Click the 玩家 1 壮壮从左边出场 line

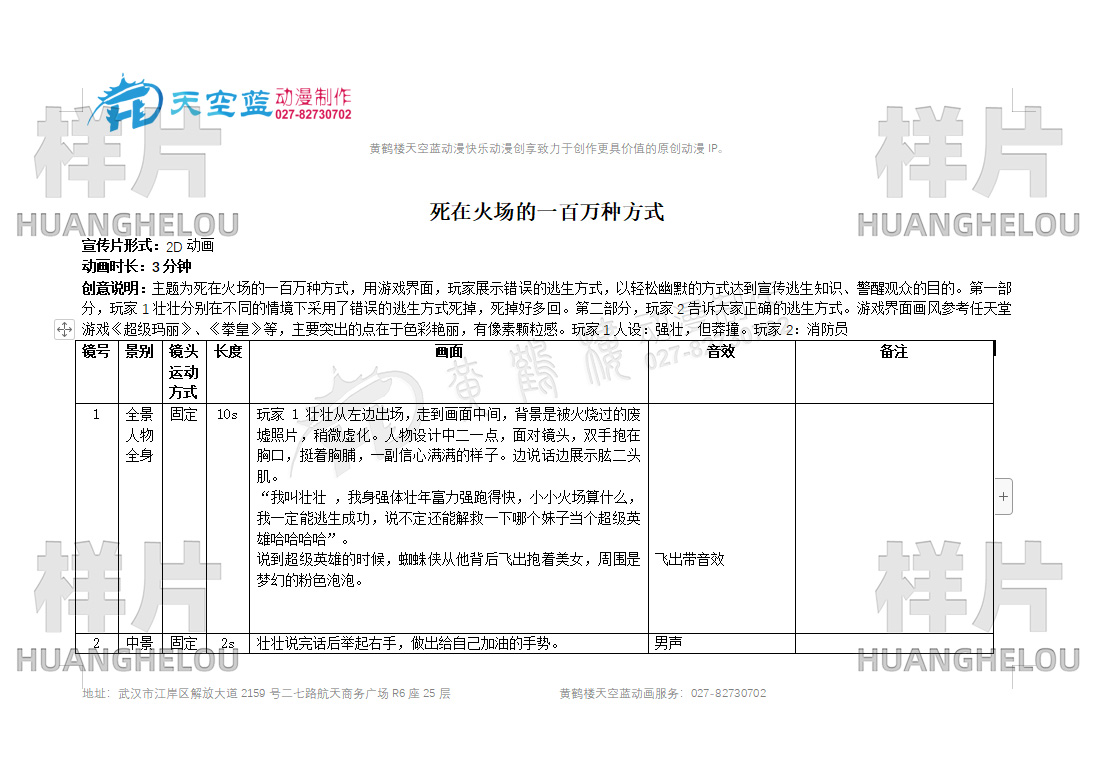(x=448, y=415)
